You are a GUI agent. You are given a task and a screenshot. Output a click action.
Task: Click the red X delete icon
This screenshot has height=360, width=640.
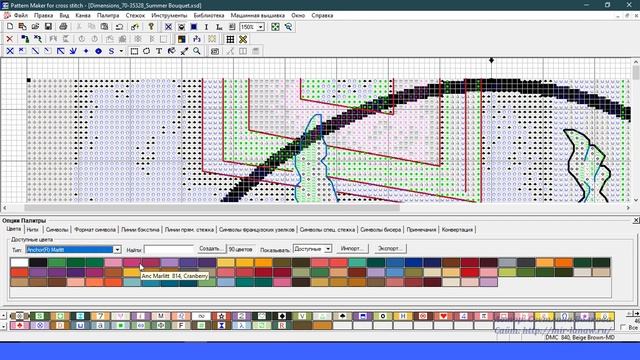pyautogui.click(x=10, y=39)
